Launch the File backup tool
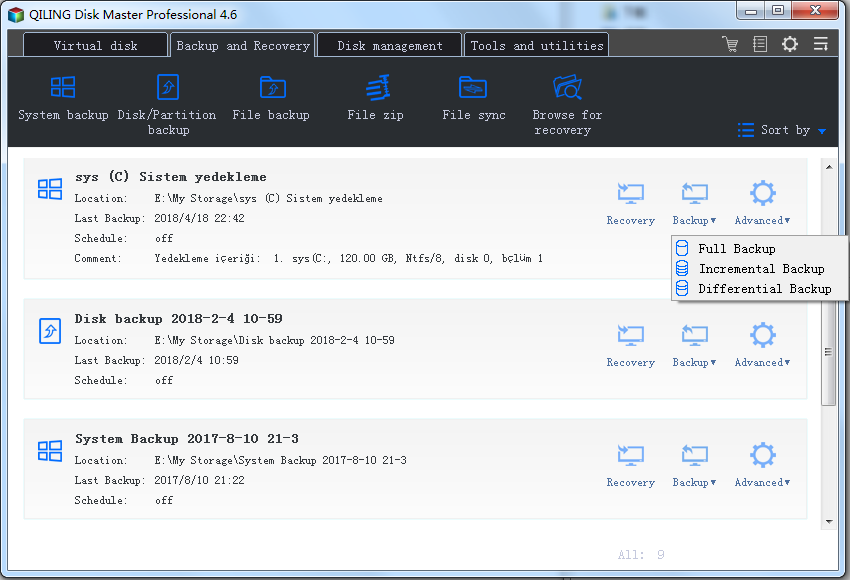 [x=271, y=98]
